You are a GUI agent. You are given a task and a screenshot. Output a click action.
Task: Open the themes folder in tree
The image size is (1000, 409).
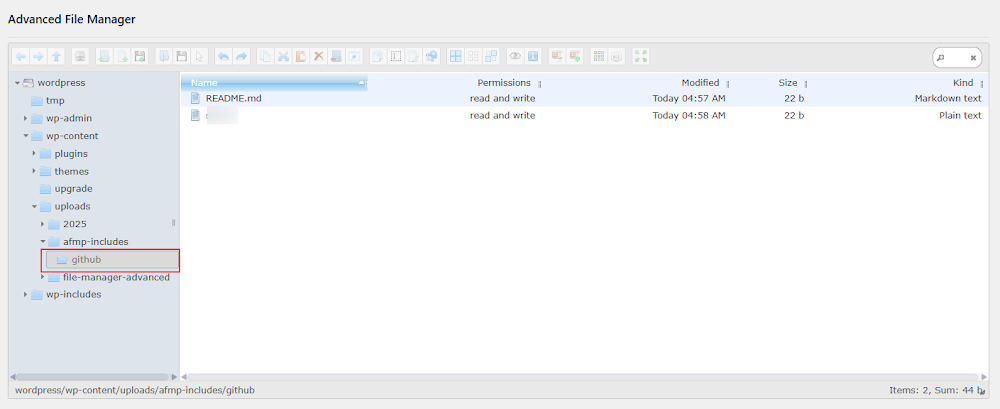[x=71, y=171]
